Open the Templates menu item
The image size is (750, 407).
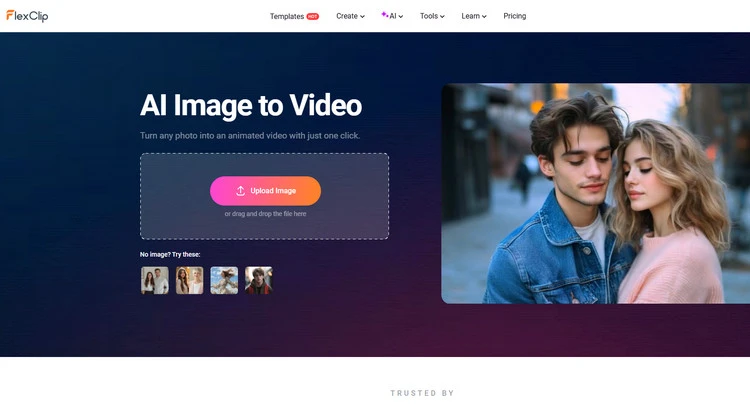coord(287,16)
